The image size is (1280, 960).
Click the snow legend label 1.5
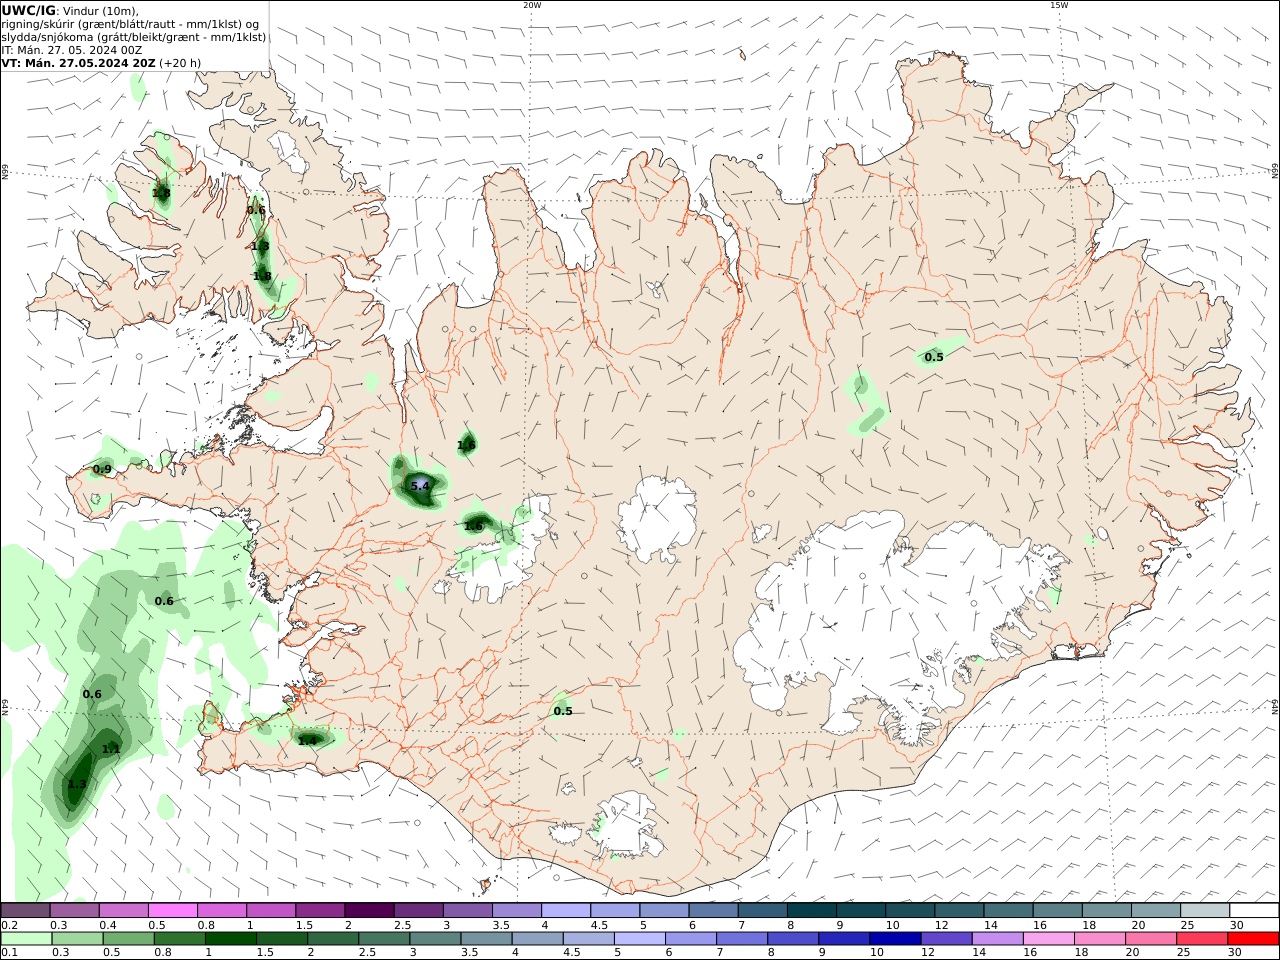304,925
